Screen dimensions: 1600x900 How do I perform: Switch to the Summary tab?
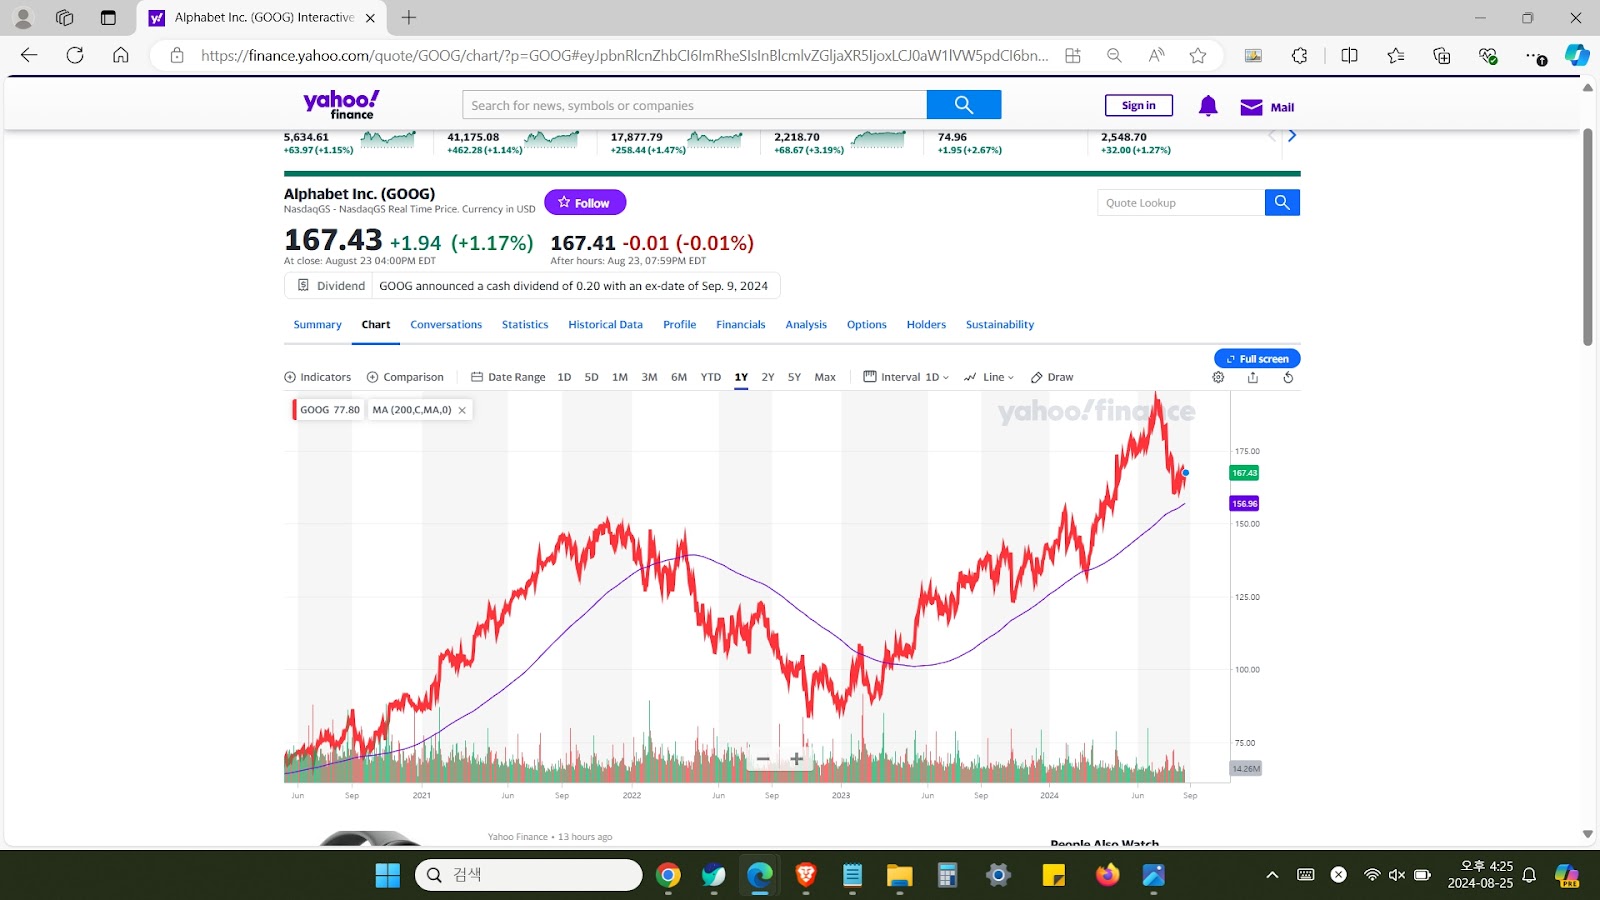(317, 325)
